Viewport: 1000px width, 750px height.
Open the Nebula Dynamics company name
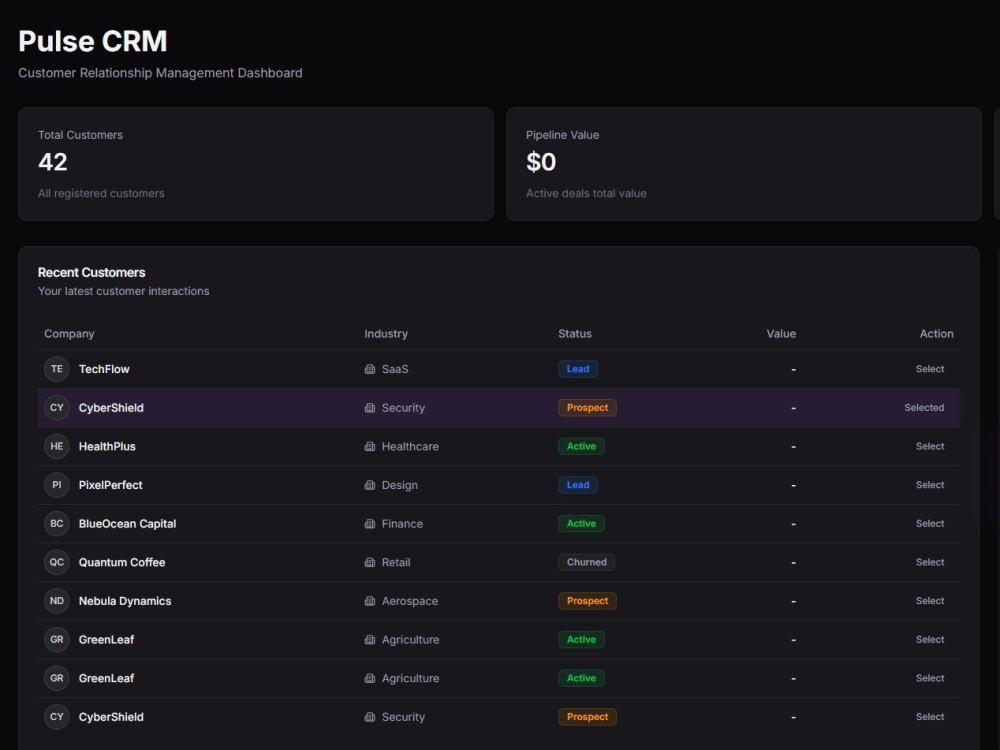point(125,601)
